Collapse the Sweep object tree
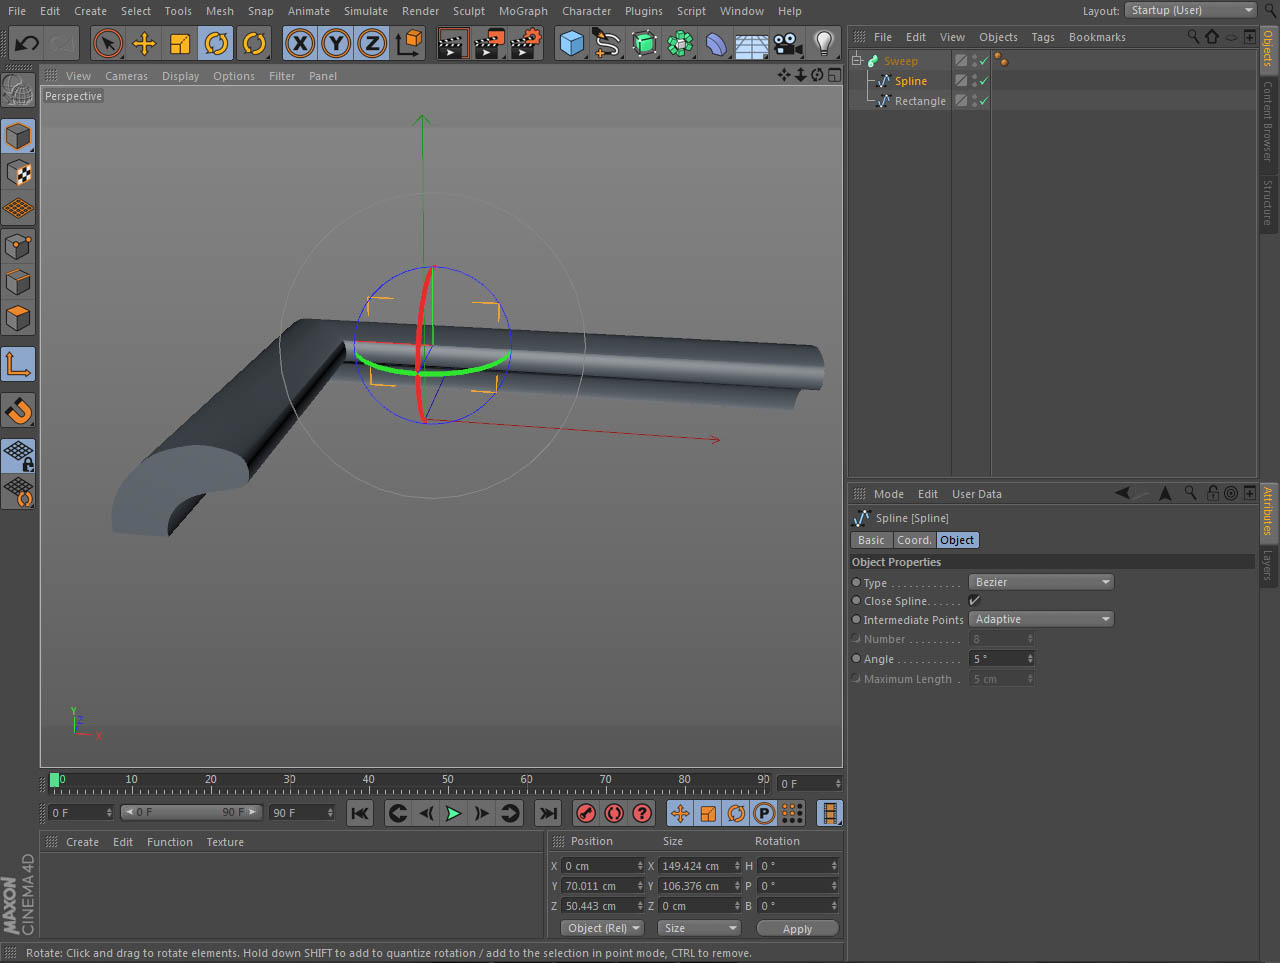 857,61
